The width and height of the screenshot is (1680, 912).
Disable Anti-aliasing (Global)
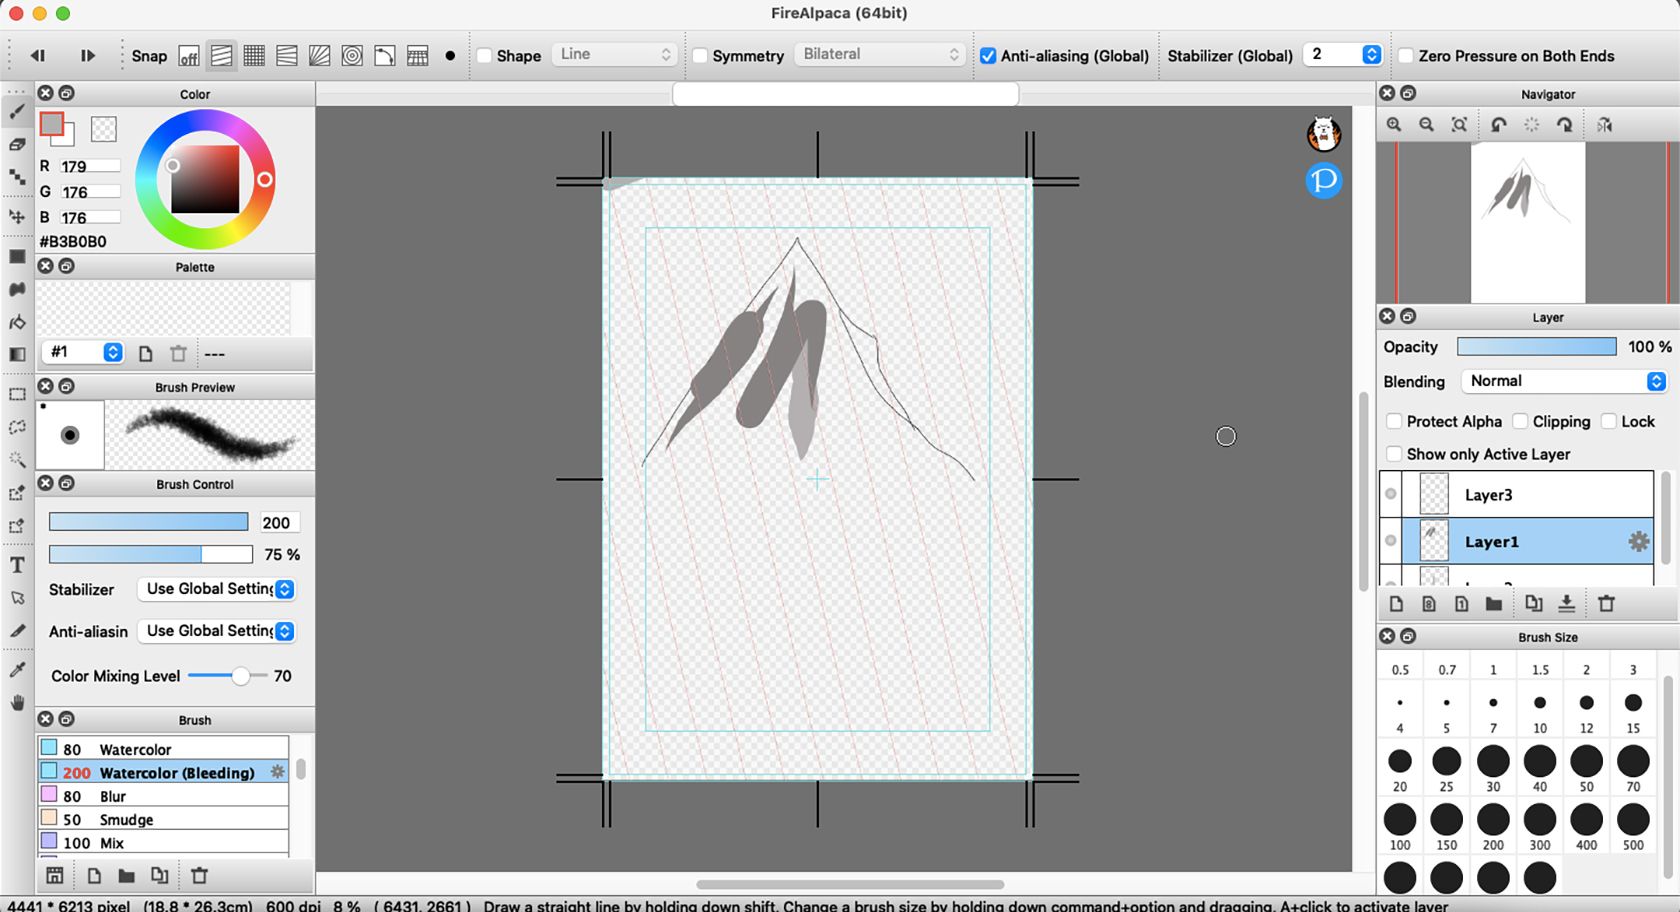click(x=987, y=56)
